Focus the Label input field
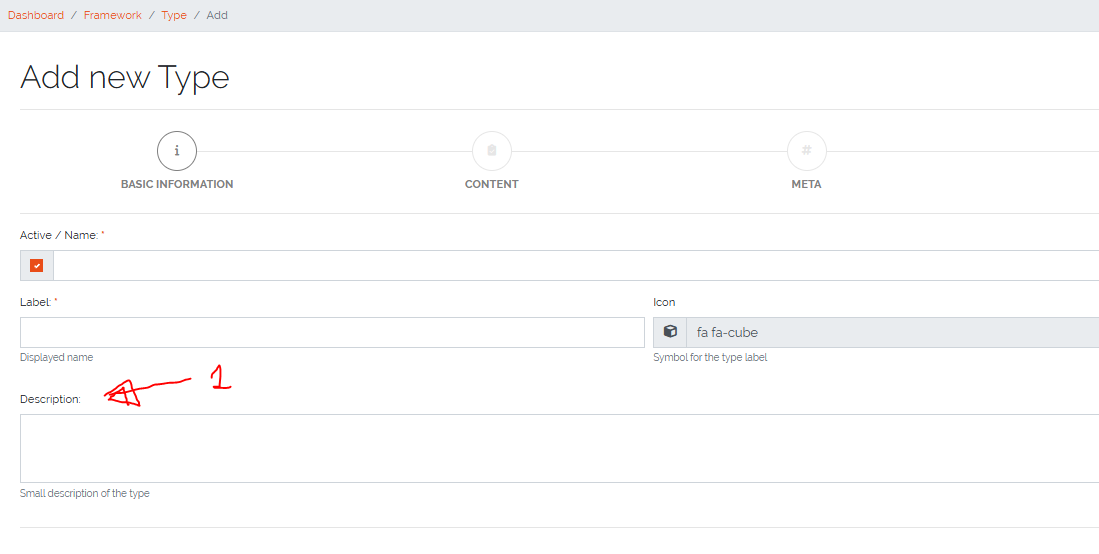1099x554 pixels. (x=332, y=332)
